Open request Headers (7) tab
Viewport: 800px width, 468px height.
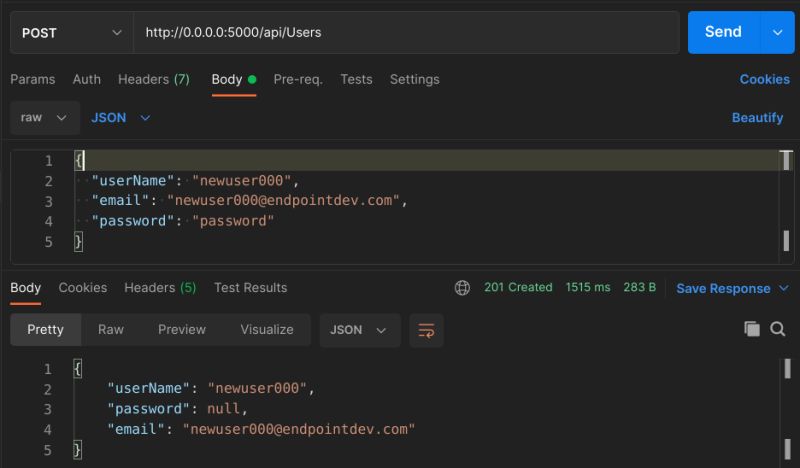click(x=154, y=80)
